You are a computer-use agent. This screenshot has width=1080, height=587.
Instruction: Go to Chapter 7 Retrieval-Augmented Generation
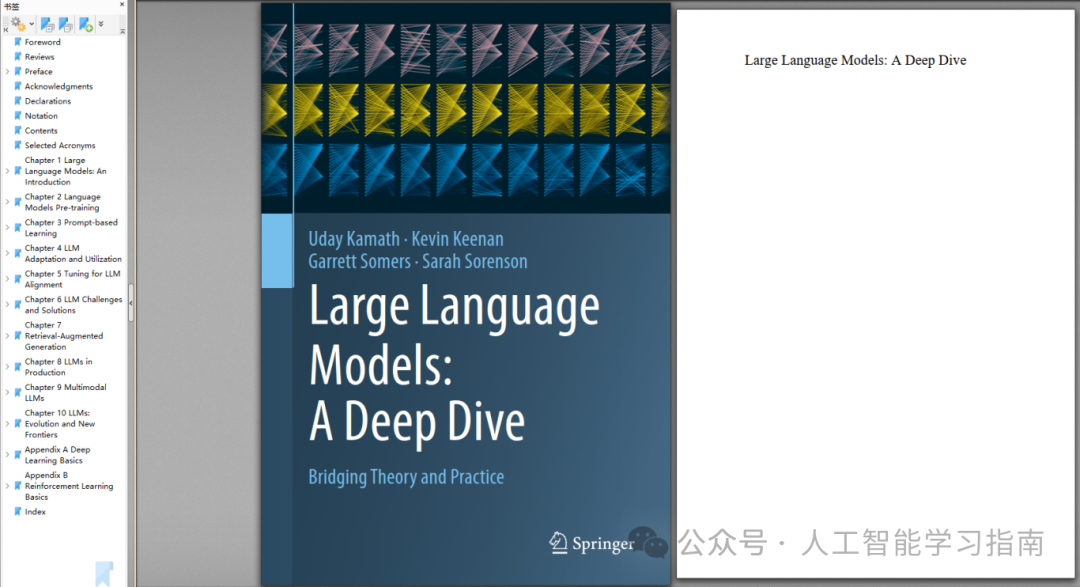pos(64,336)
